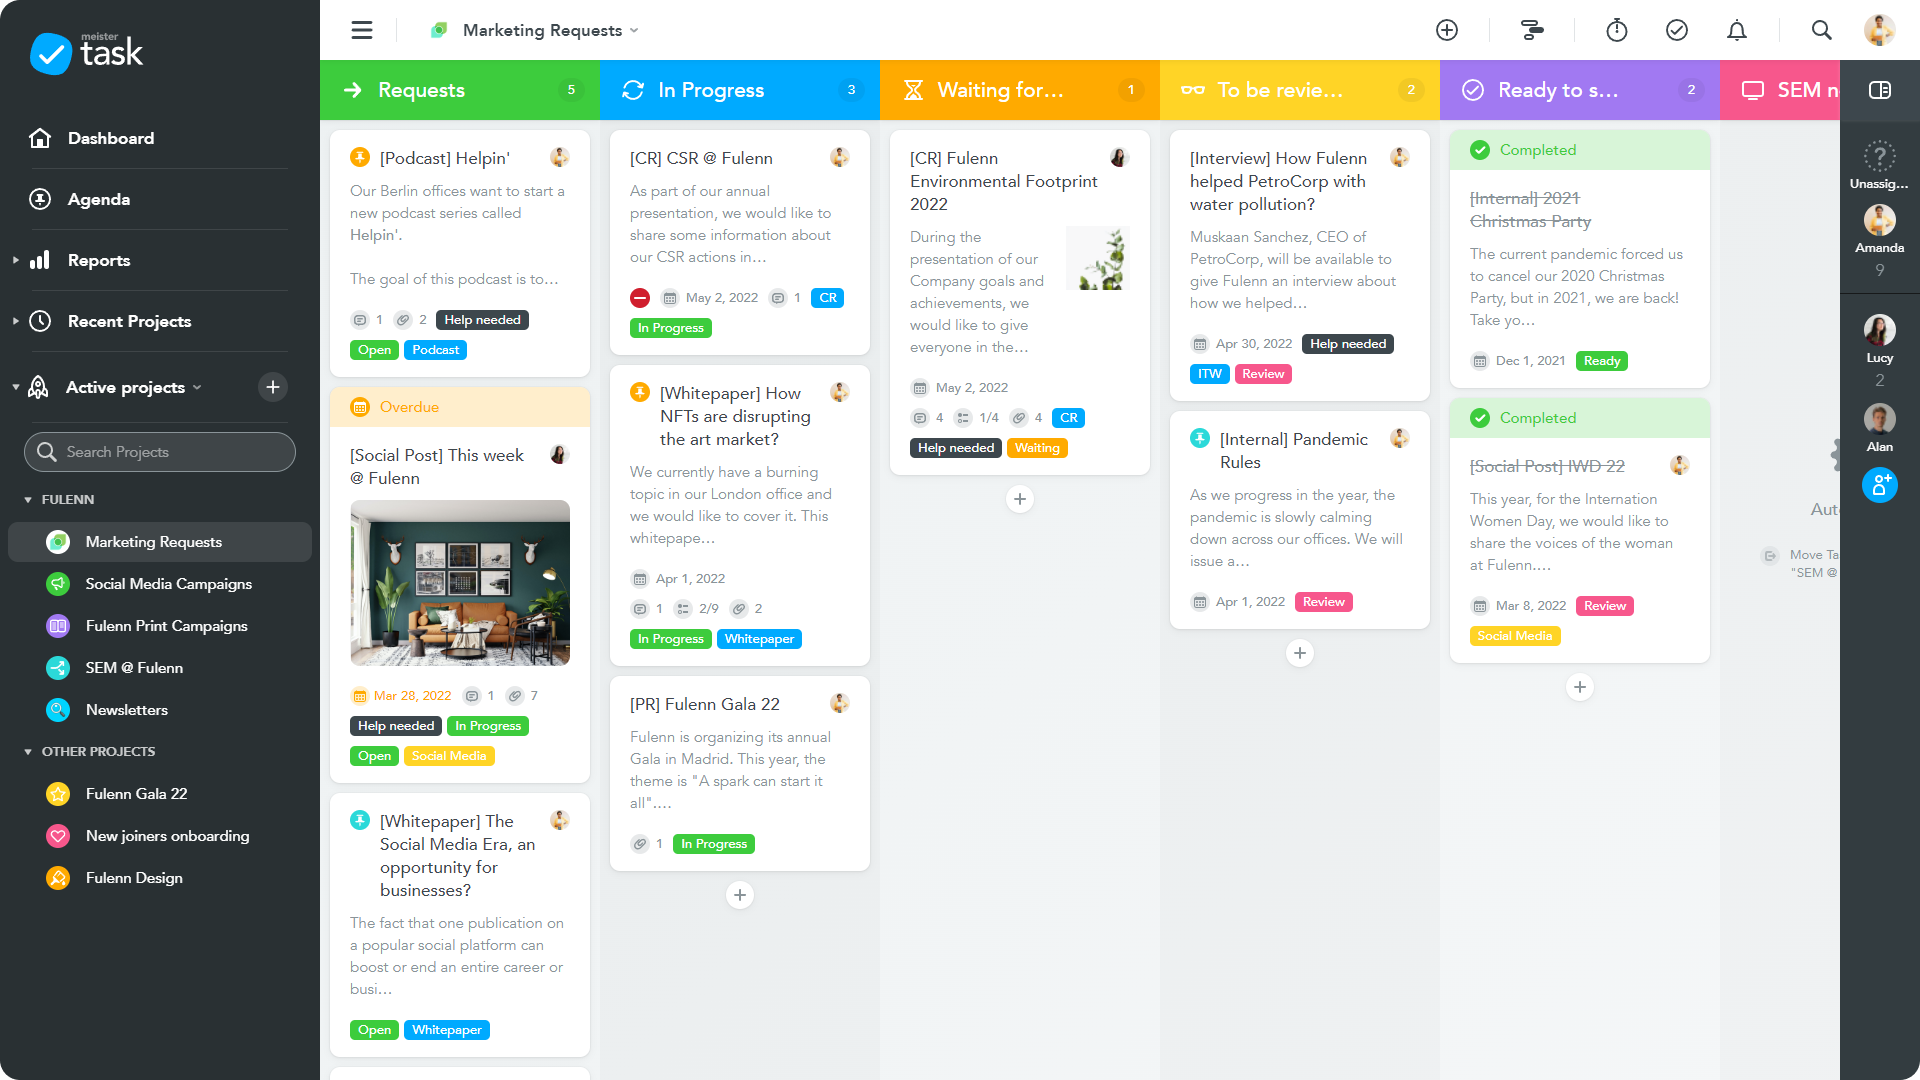Filter tasks by Amanda's avatar
Viewport: 1920px width, 1080px height.
pyautogui.click(x=1880, y=220)
